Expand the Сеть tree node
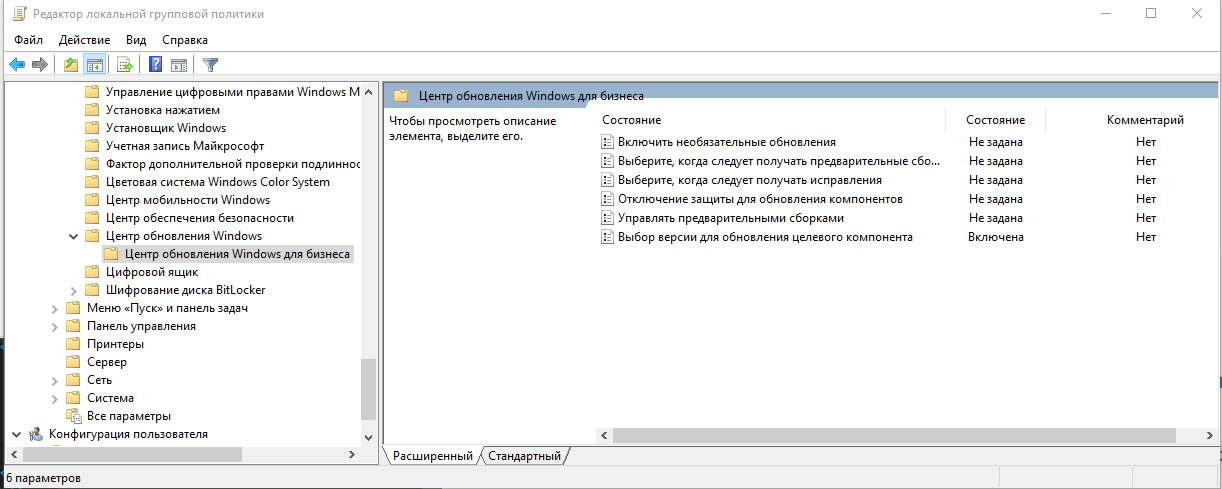The height and width of the screenshot is (489, 1222). coord(54,380)
